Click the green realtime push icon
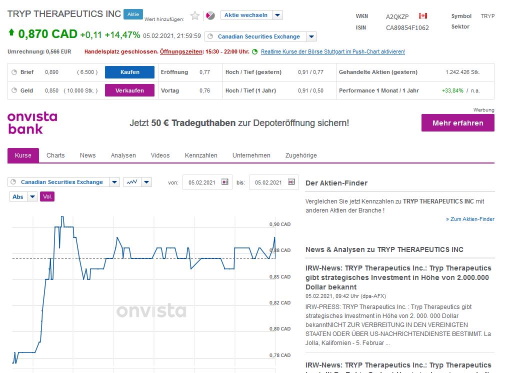This screenshot has height=373, width=514. pos(255,52)
